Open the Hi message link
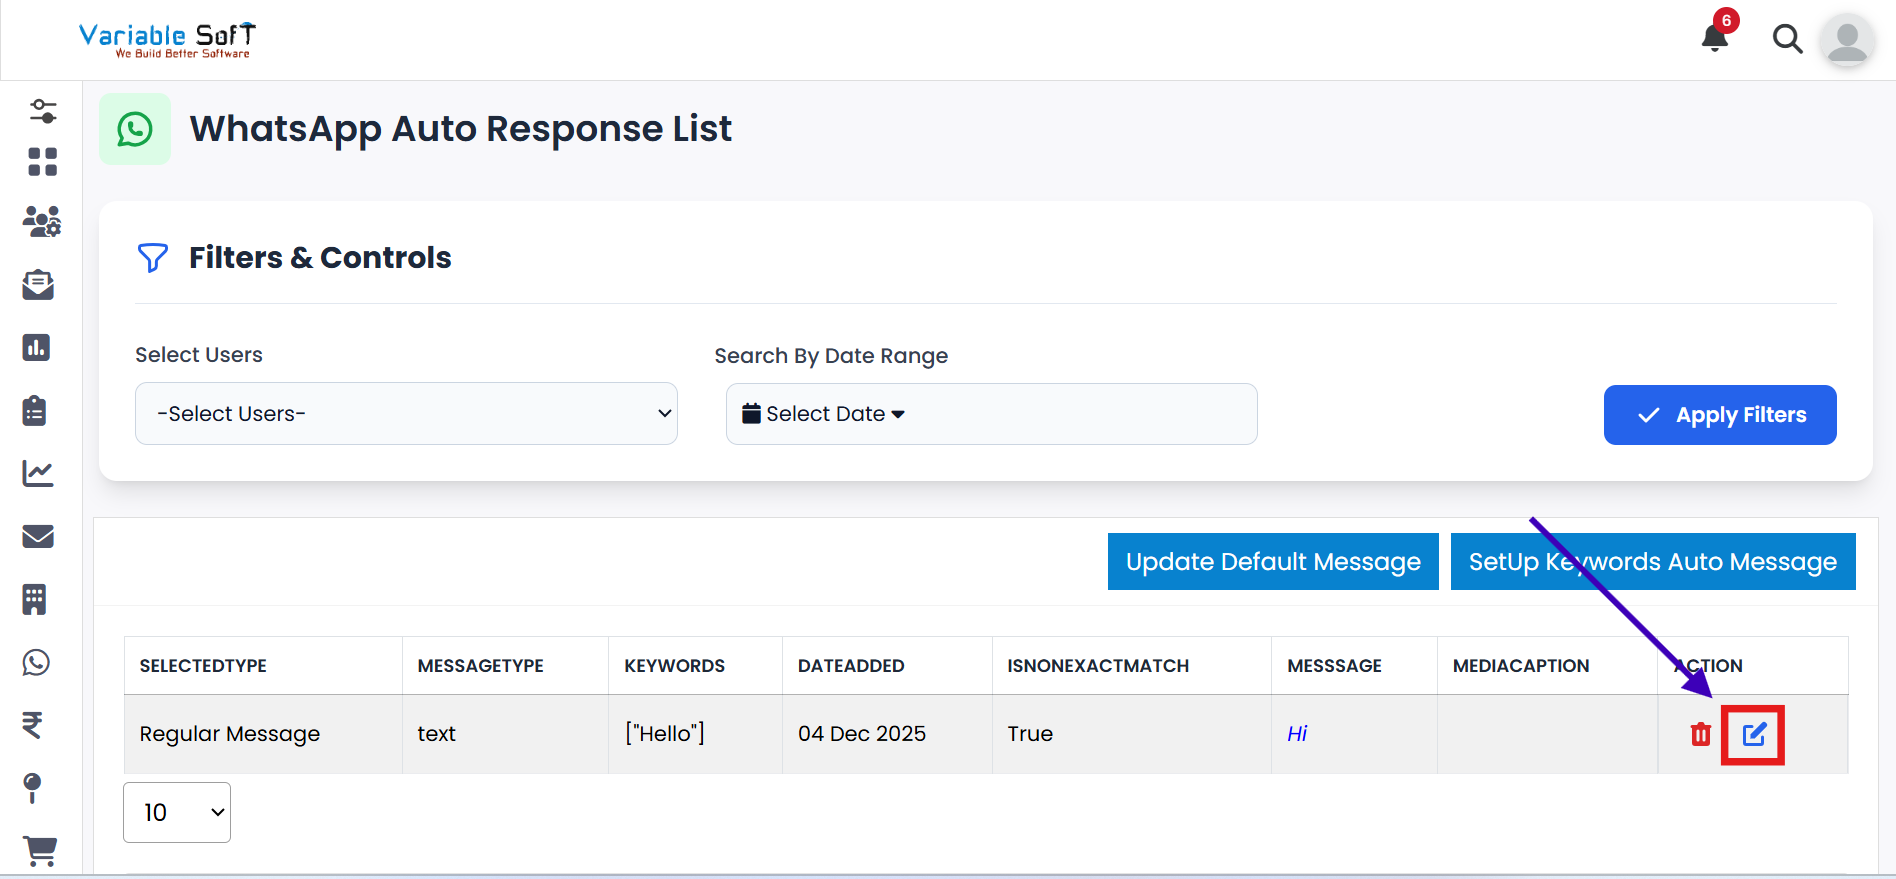Viewport: 1896px width, 879px height. click(x=1297, y=734)
